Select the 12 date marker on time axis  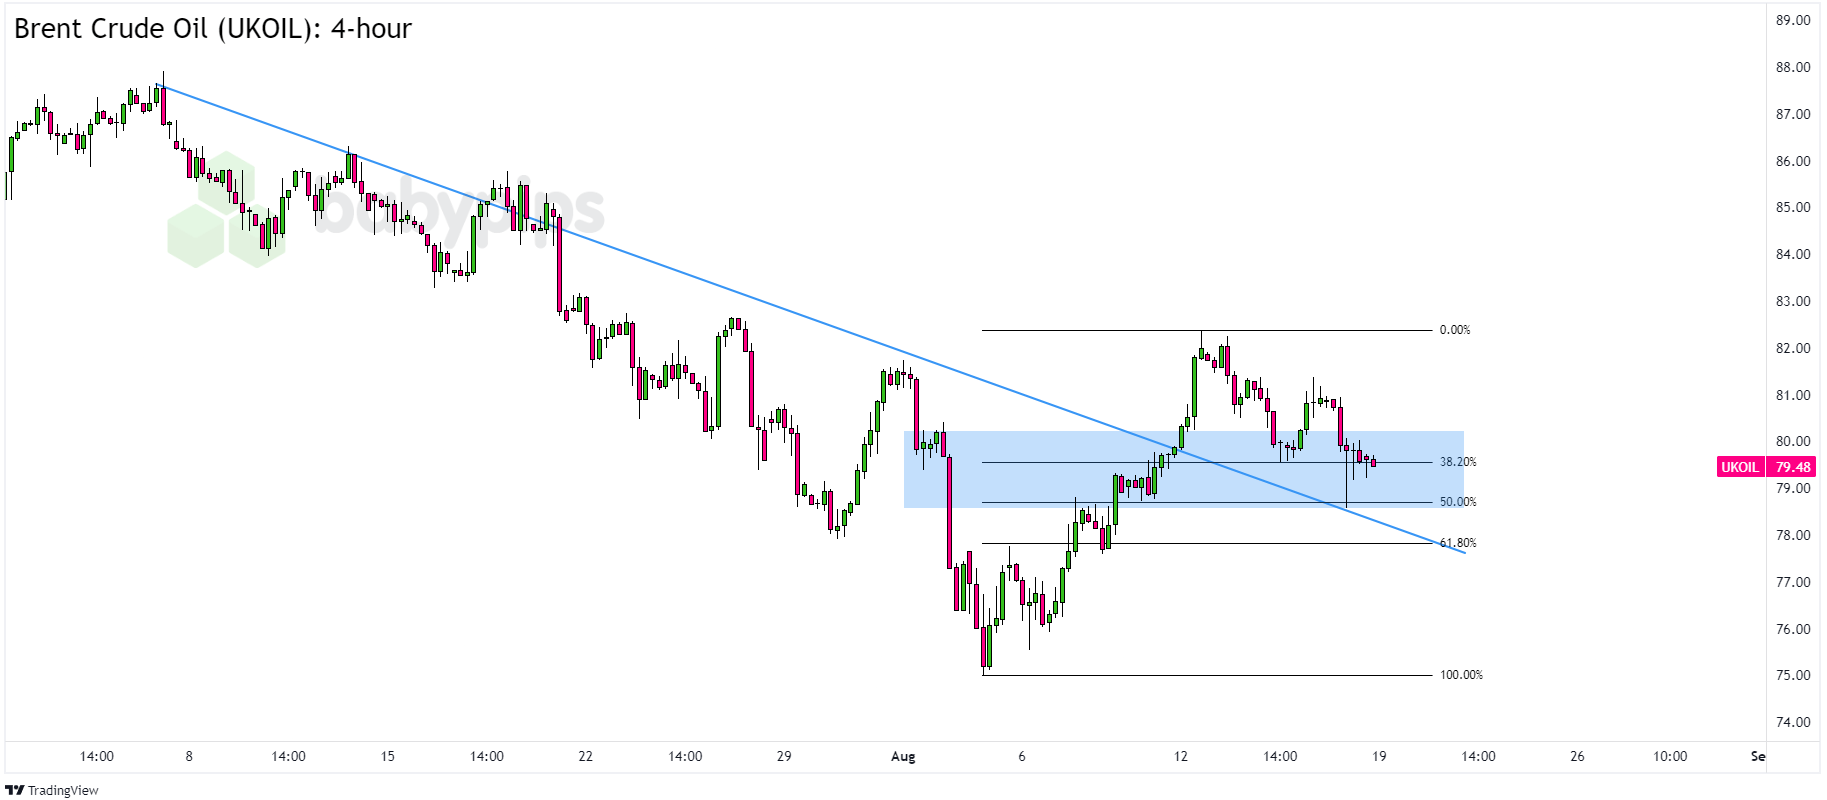pyautogui.click(x=1181, y=756)
